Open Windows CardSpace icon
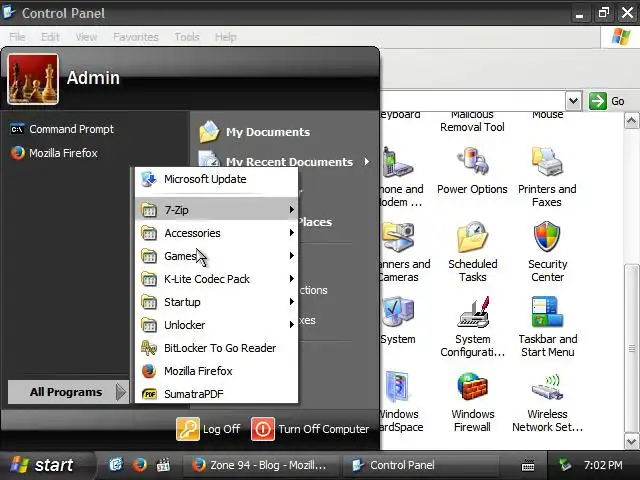The width and height of the screenshot is (640, 480). click(x=401, y=402)
